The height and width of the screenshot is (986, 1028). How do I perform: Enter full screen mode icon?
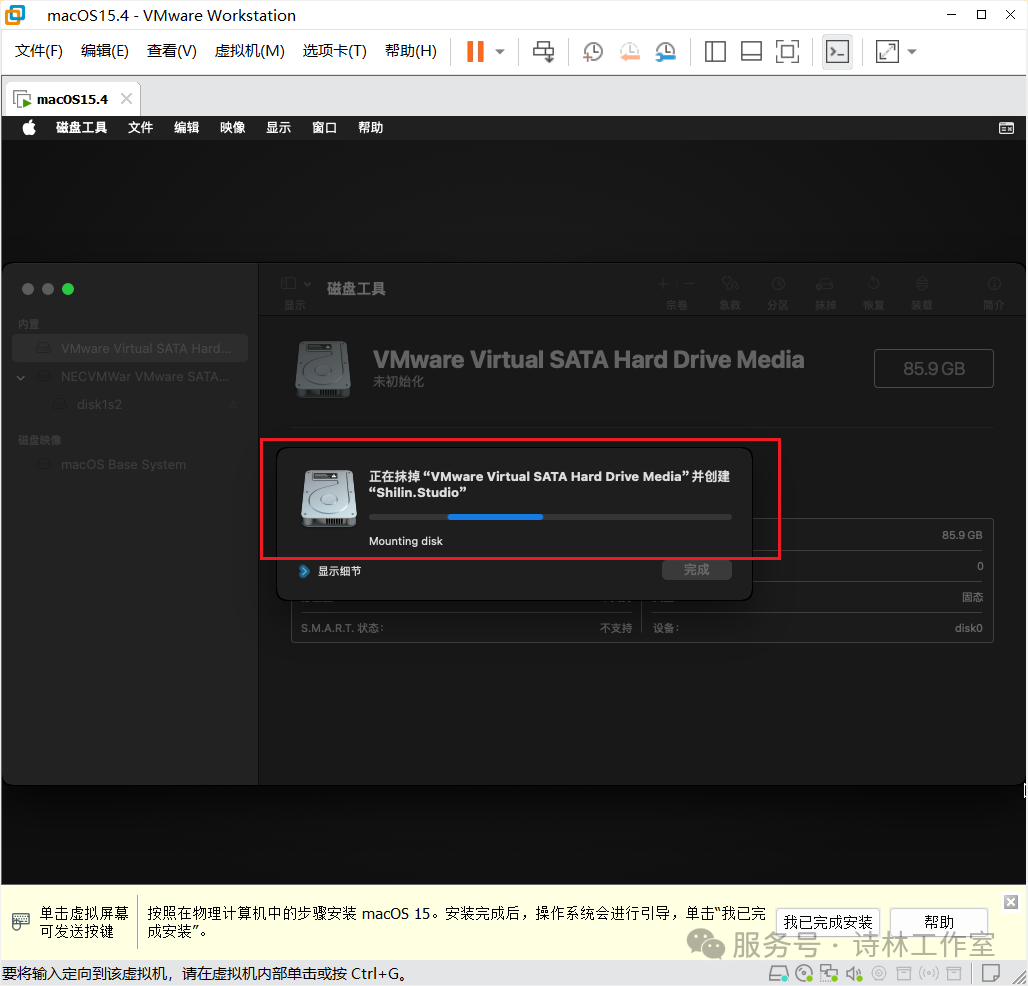pos(787,52)
